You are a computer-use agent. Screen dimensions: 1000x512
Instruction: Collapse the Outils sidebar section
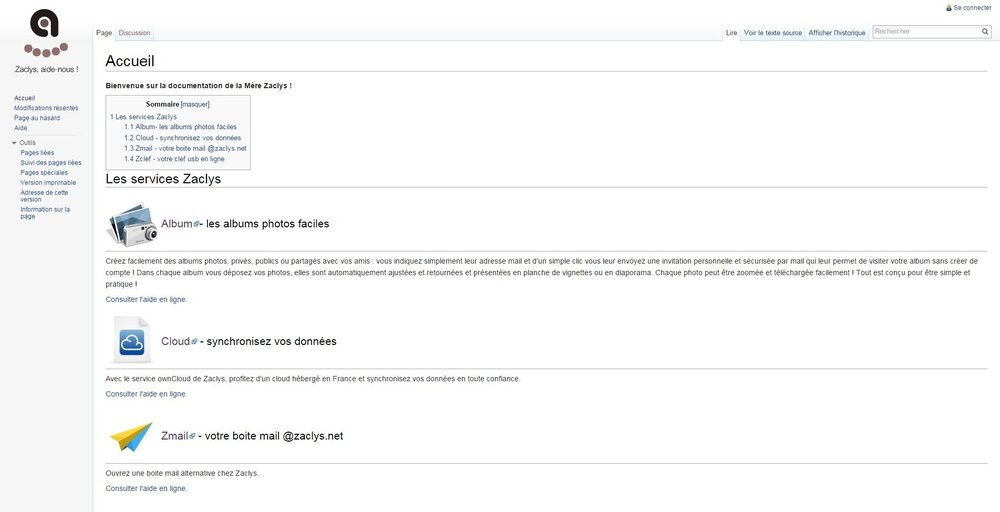14,143
